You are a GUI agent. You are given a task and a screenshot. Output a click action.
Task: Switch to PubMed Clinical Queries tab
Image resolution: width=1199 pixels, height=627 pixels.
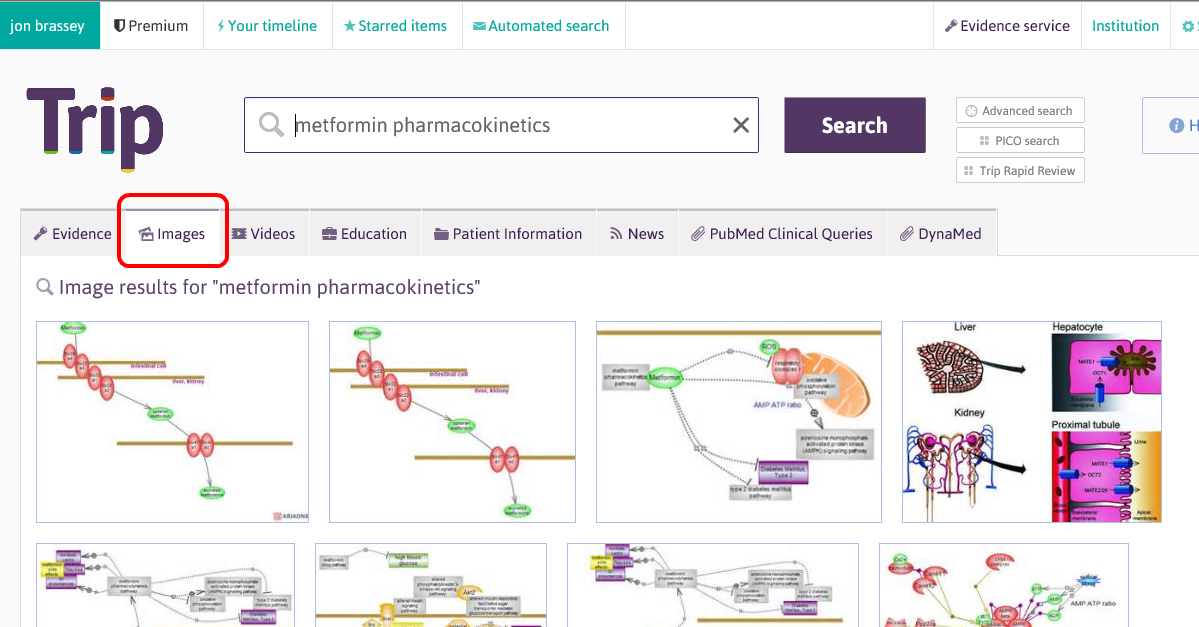781,234
